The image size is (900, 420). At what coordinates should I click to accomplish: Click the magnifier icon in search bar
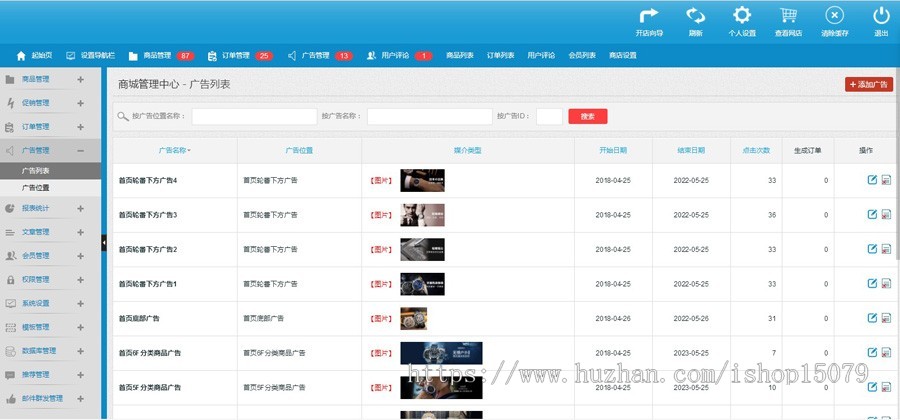(123, 116)
